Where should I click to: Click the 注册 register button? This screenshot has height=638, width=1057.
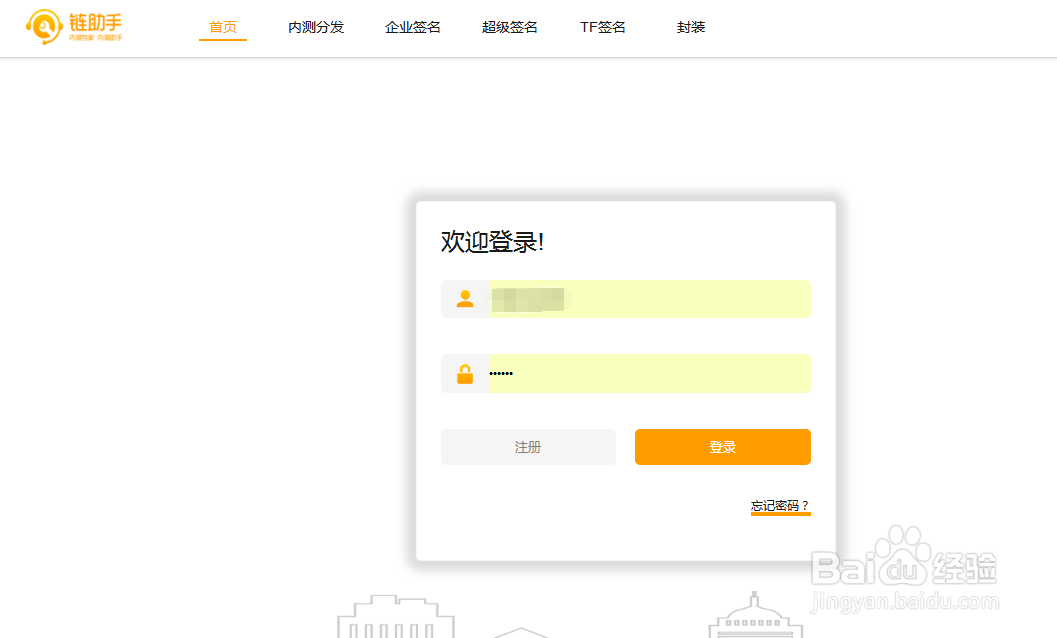point(528,446)
